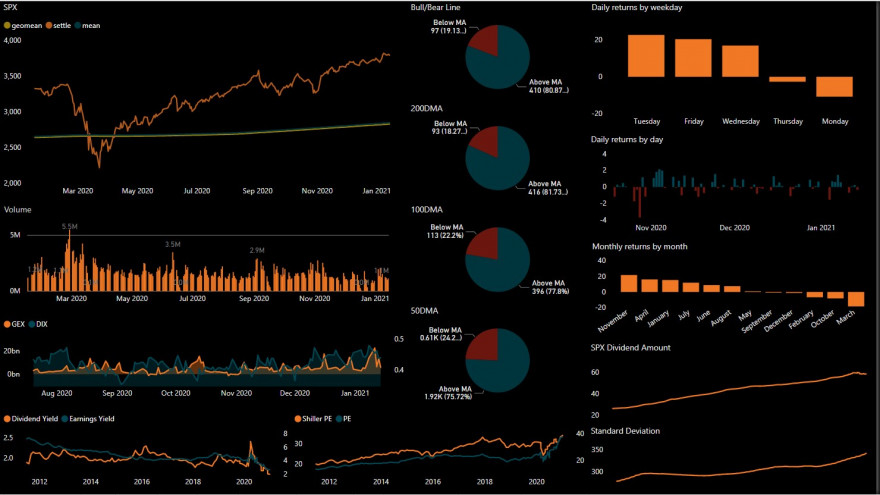The width and height of the screenshot is (880, 495).
Task: Click the 'Below MA 113 (22.2%)' label
Action: click(445, 231)
